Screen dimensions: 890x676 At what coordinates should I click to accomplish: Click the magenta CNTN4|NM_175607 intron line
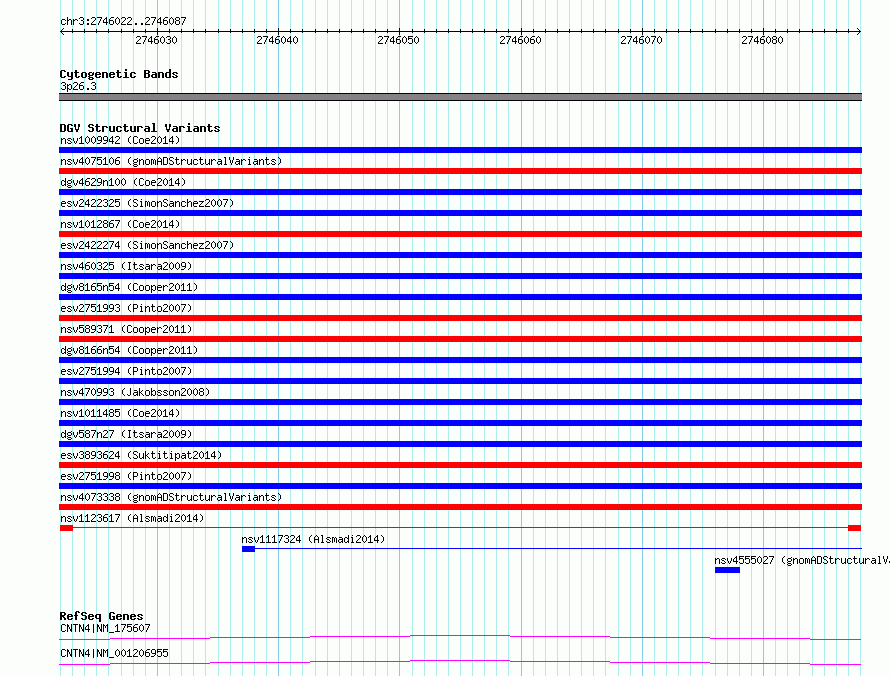460,637
